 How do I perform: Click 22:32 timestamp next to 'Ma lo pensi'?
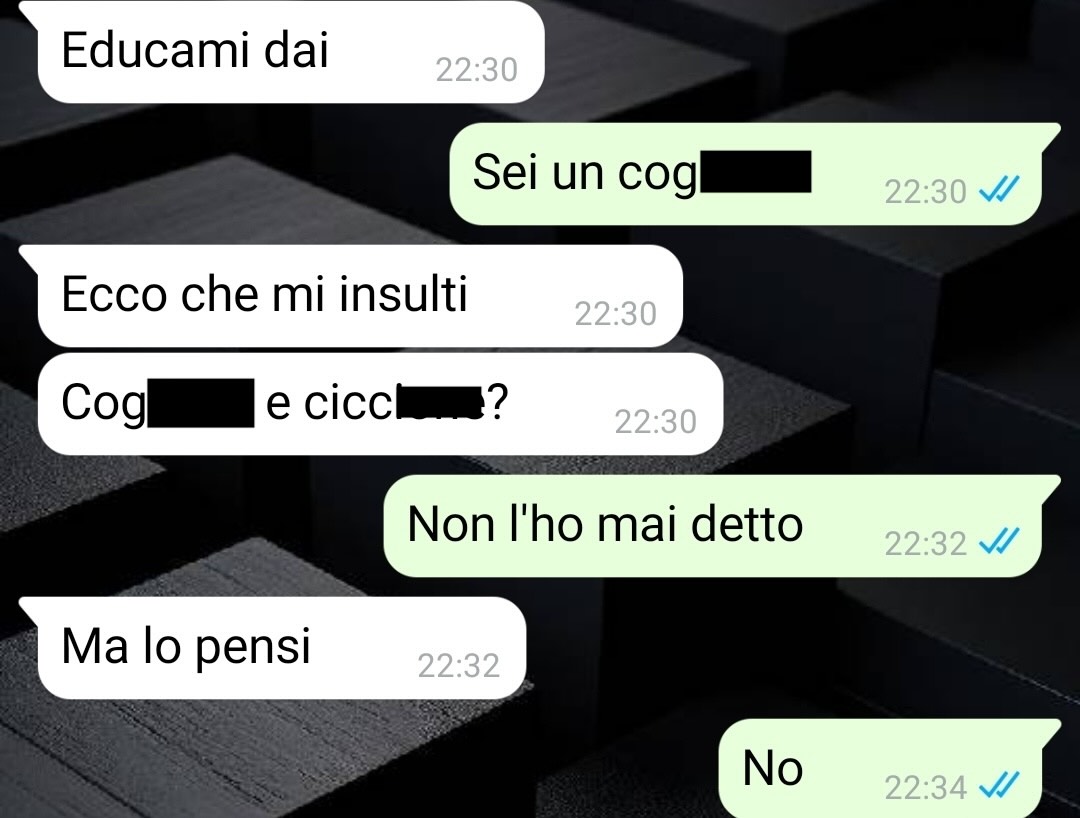(x=459, y=666)
